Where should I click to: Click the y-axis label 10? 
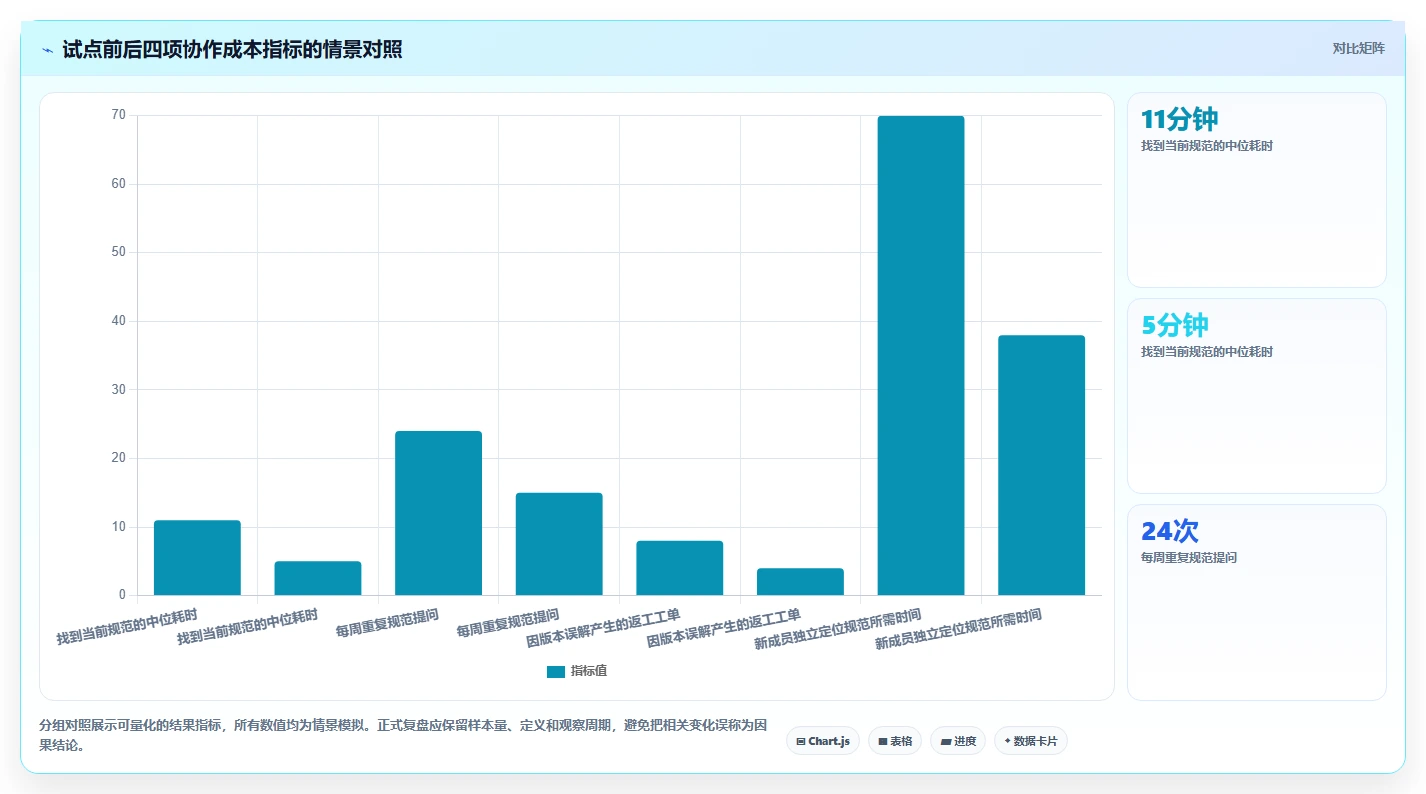pos(119,527)
